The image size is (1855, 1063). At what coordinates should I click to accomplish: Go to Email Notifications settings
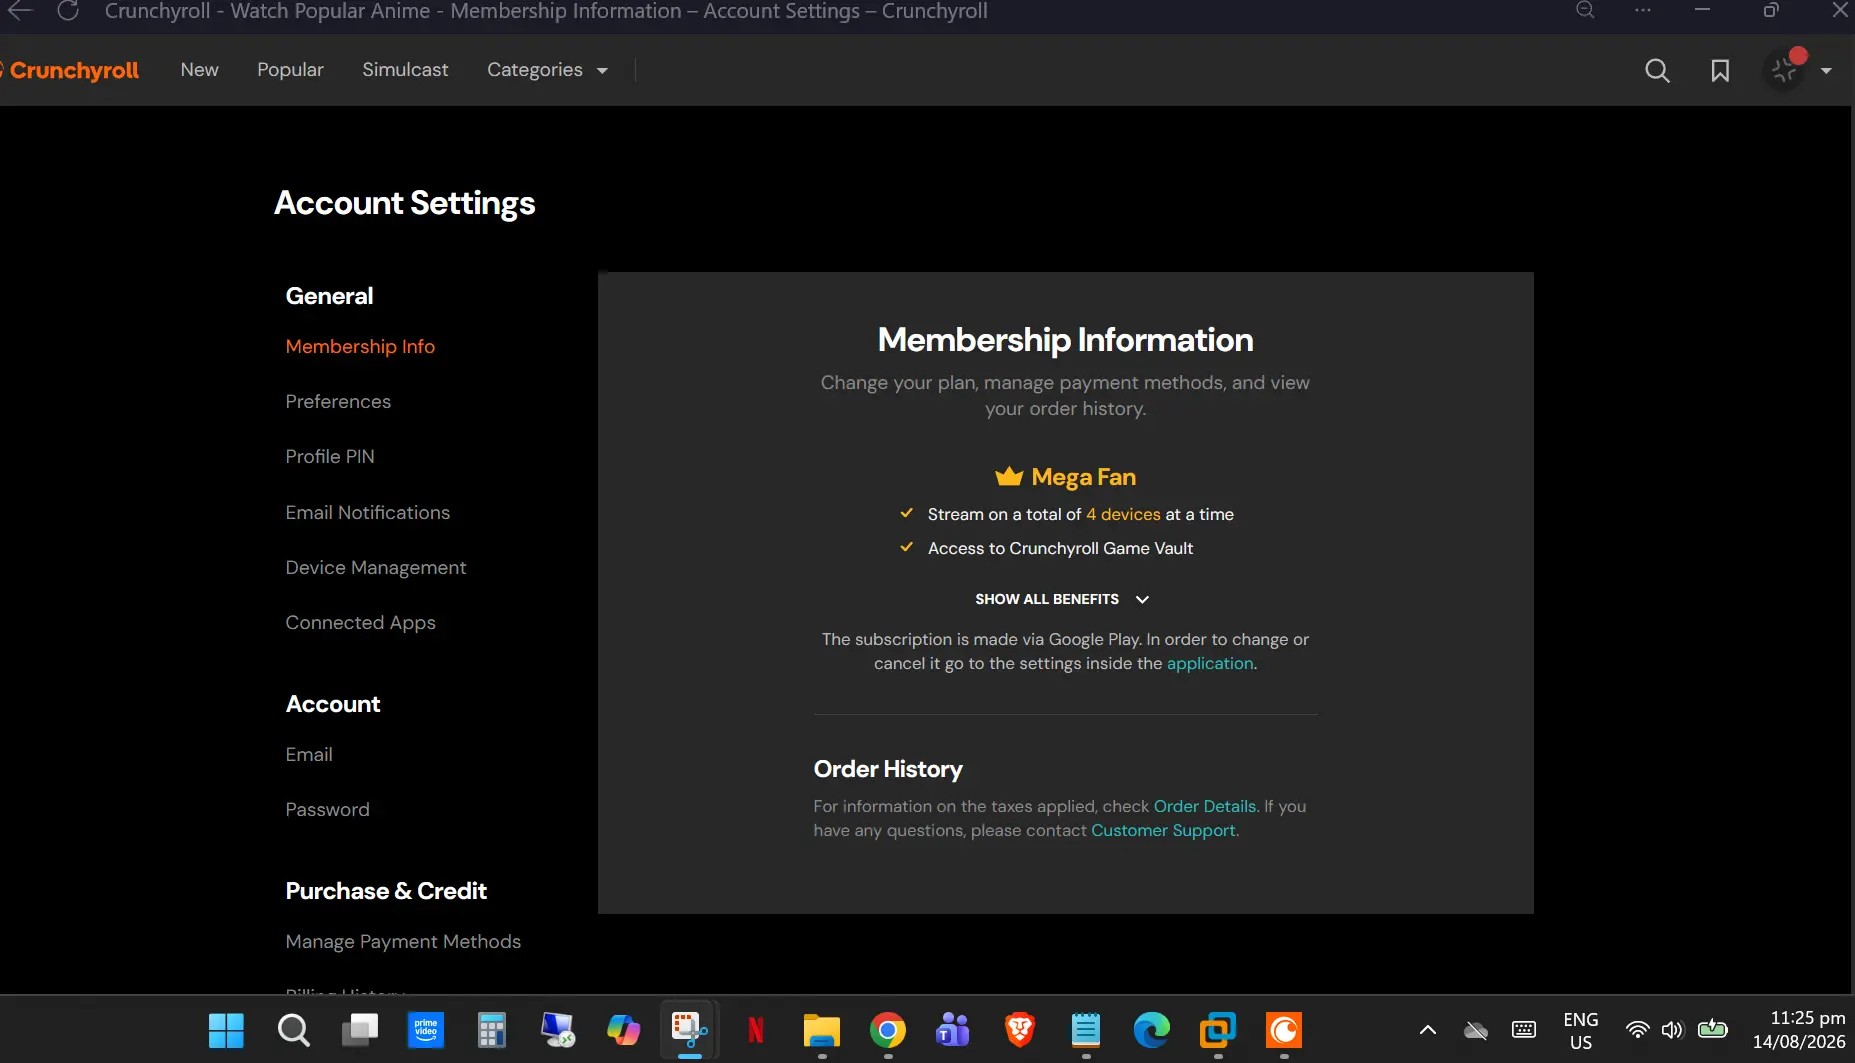tap(367, 513)
